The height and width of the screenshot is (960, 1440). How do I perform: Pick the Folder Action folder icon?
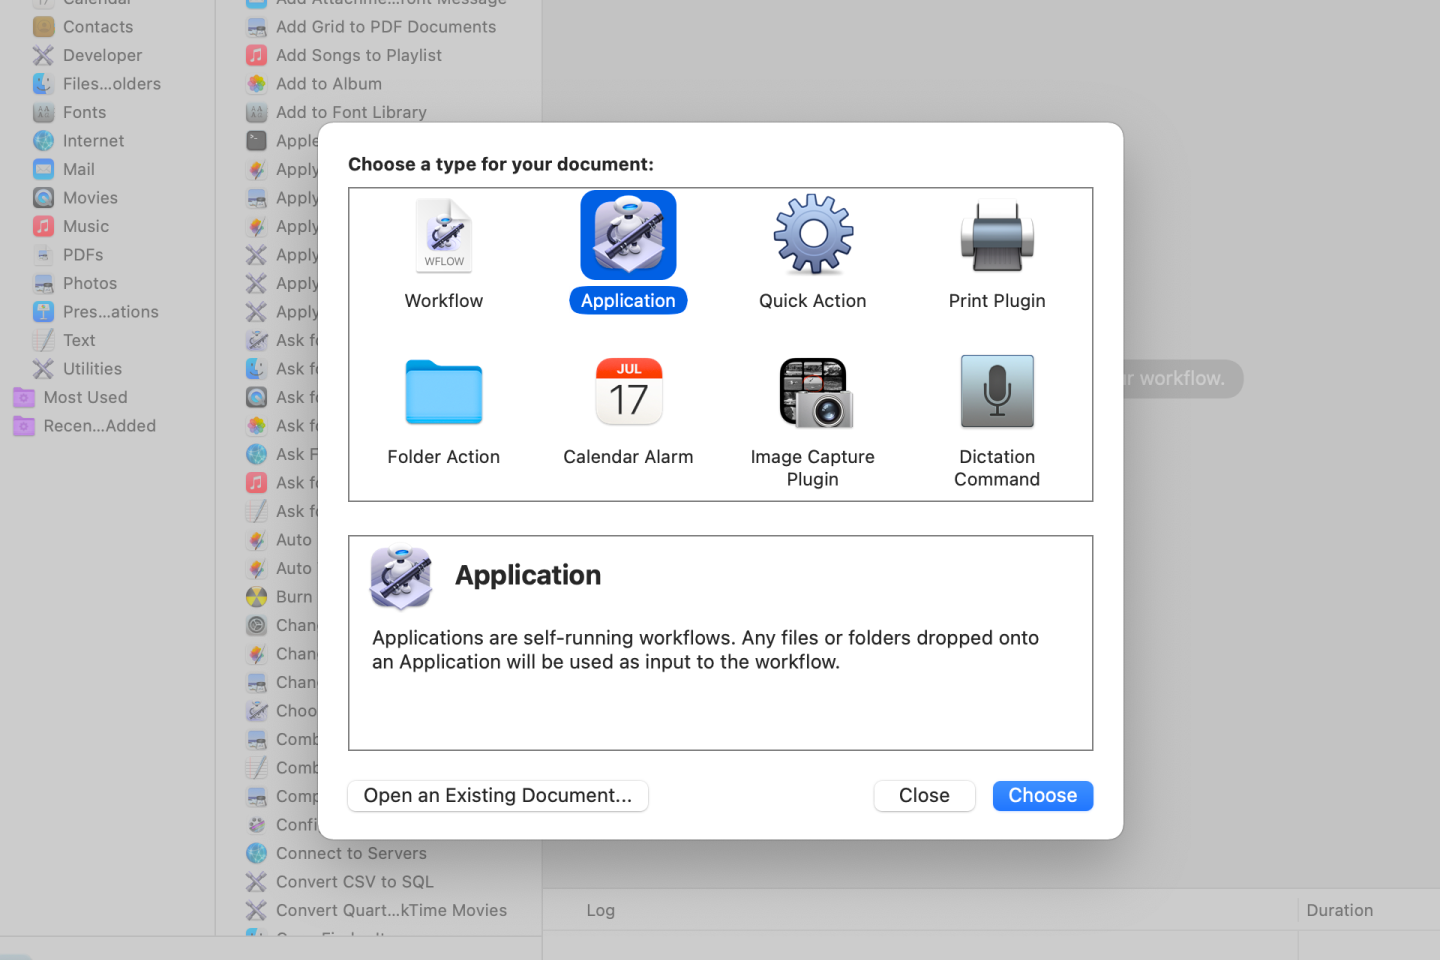443,392
